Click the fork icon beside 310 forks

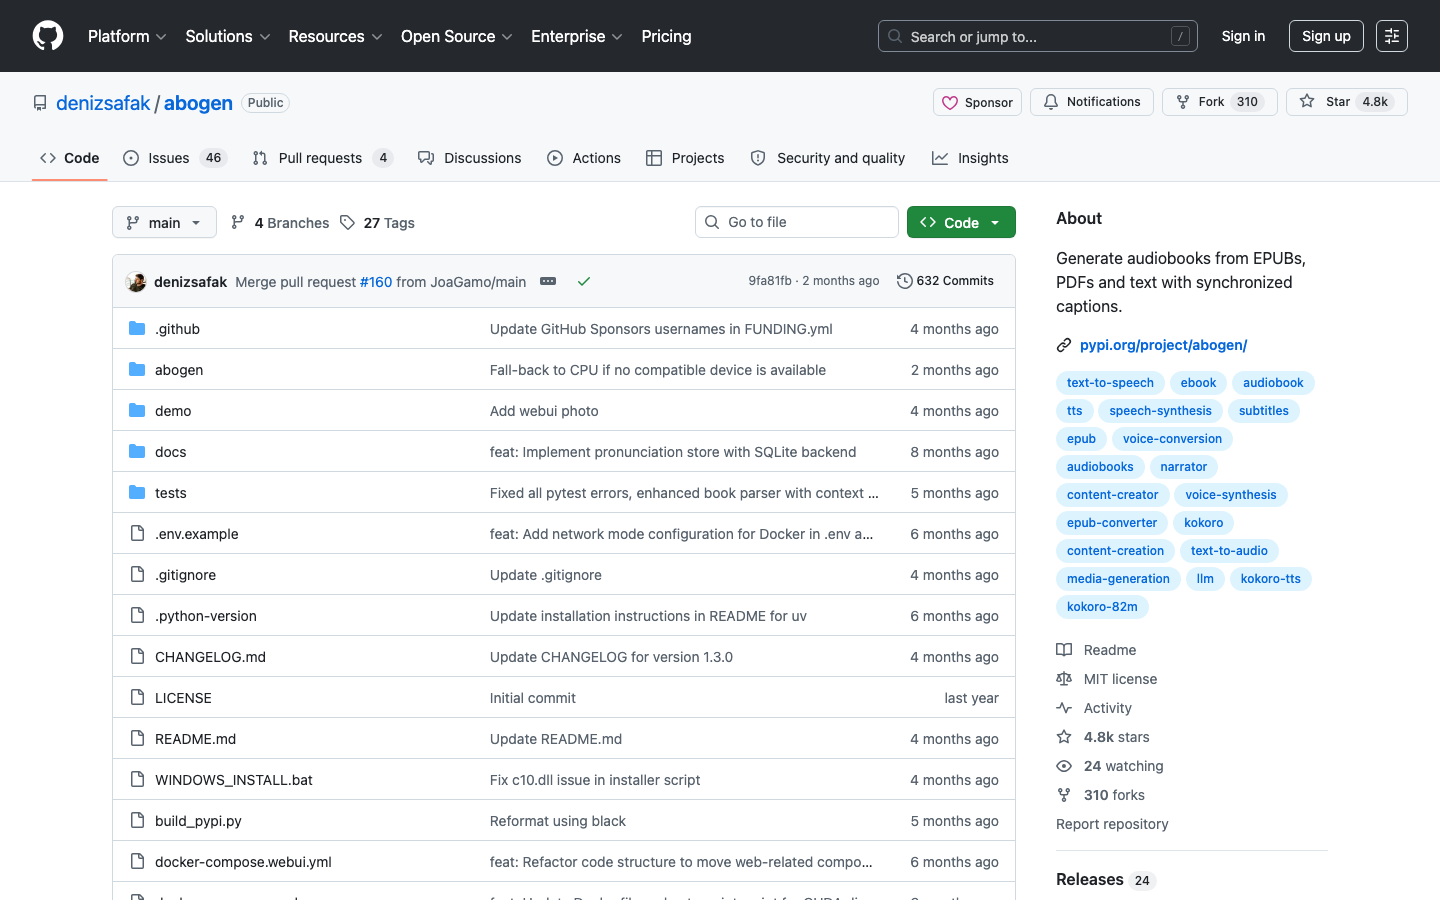click(x=1064, y=795)
